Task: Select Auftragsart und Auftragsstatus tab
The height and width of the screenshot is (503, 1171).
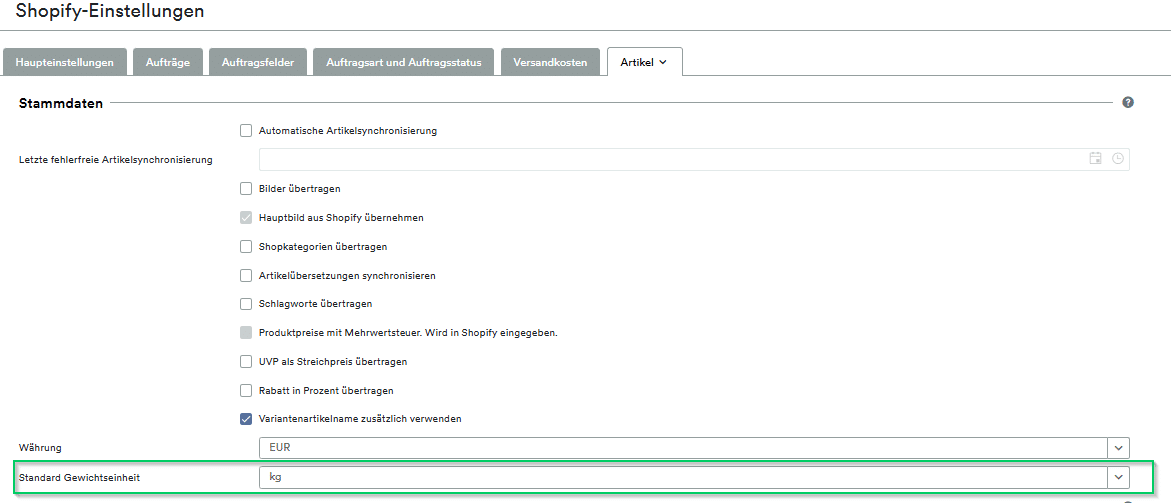Action: [x=403, y=63]
